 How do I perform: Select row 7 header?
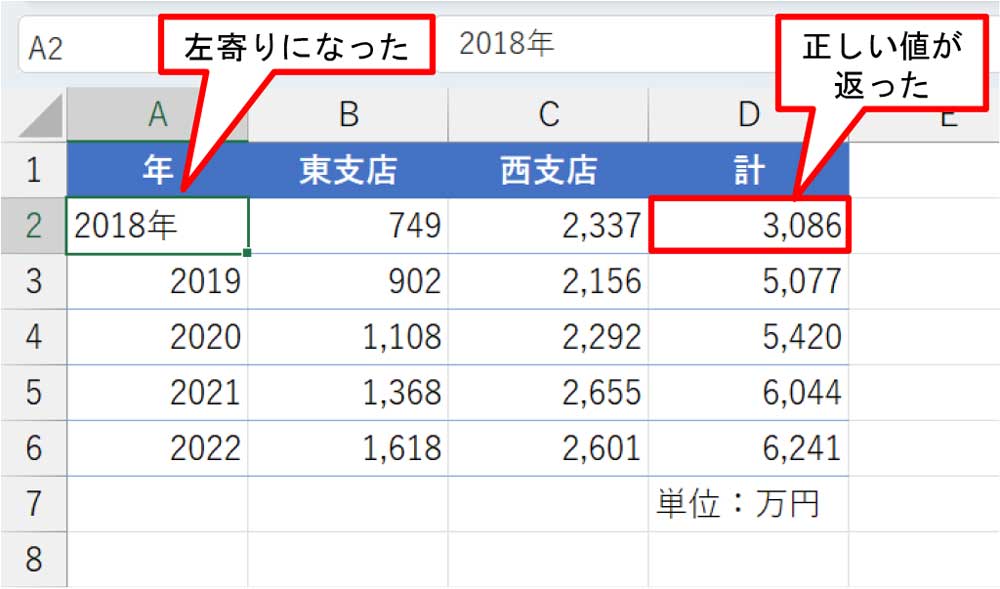click(33, 504)
